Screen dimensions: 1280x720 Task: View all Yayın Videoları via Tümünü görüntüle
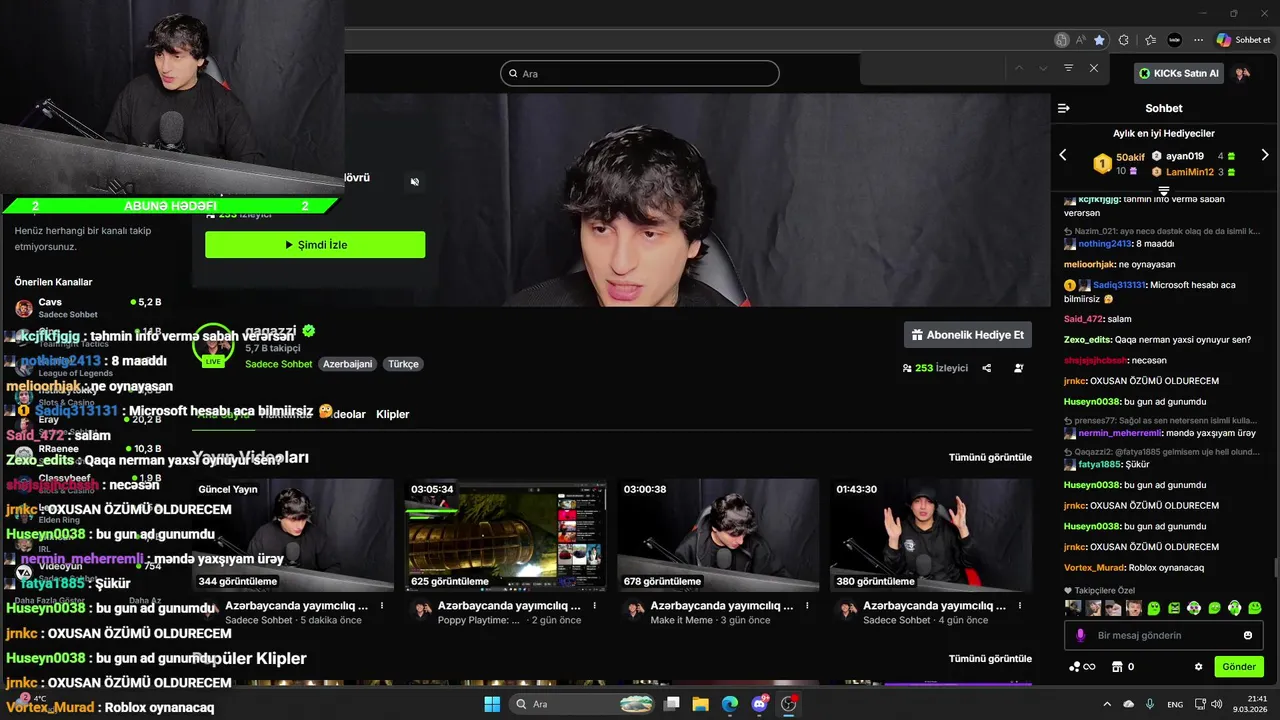click(990, 457)
